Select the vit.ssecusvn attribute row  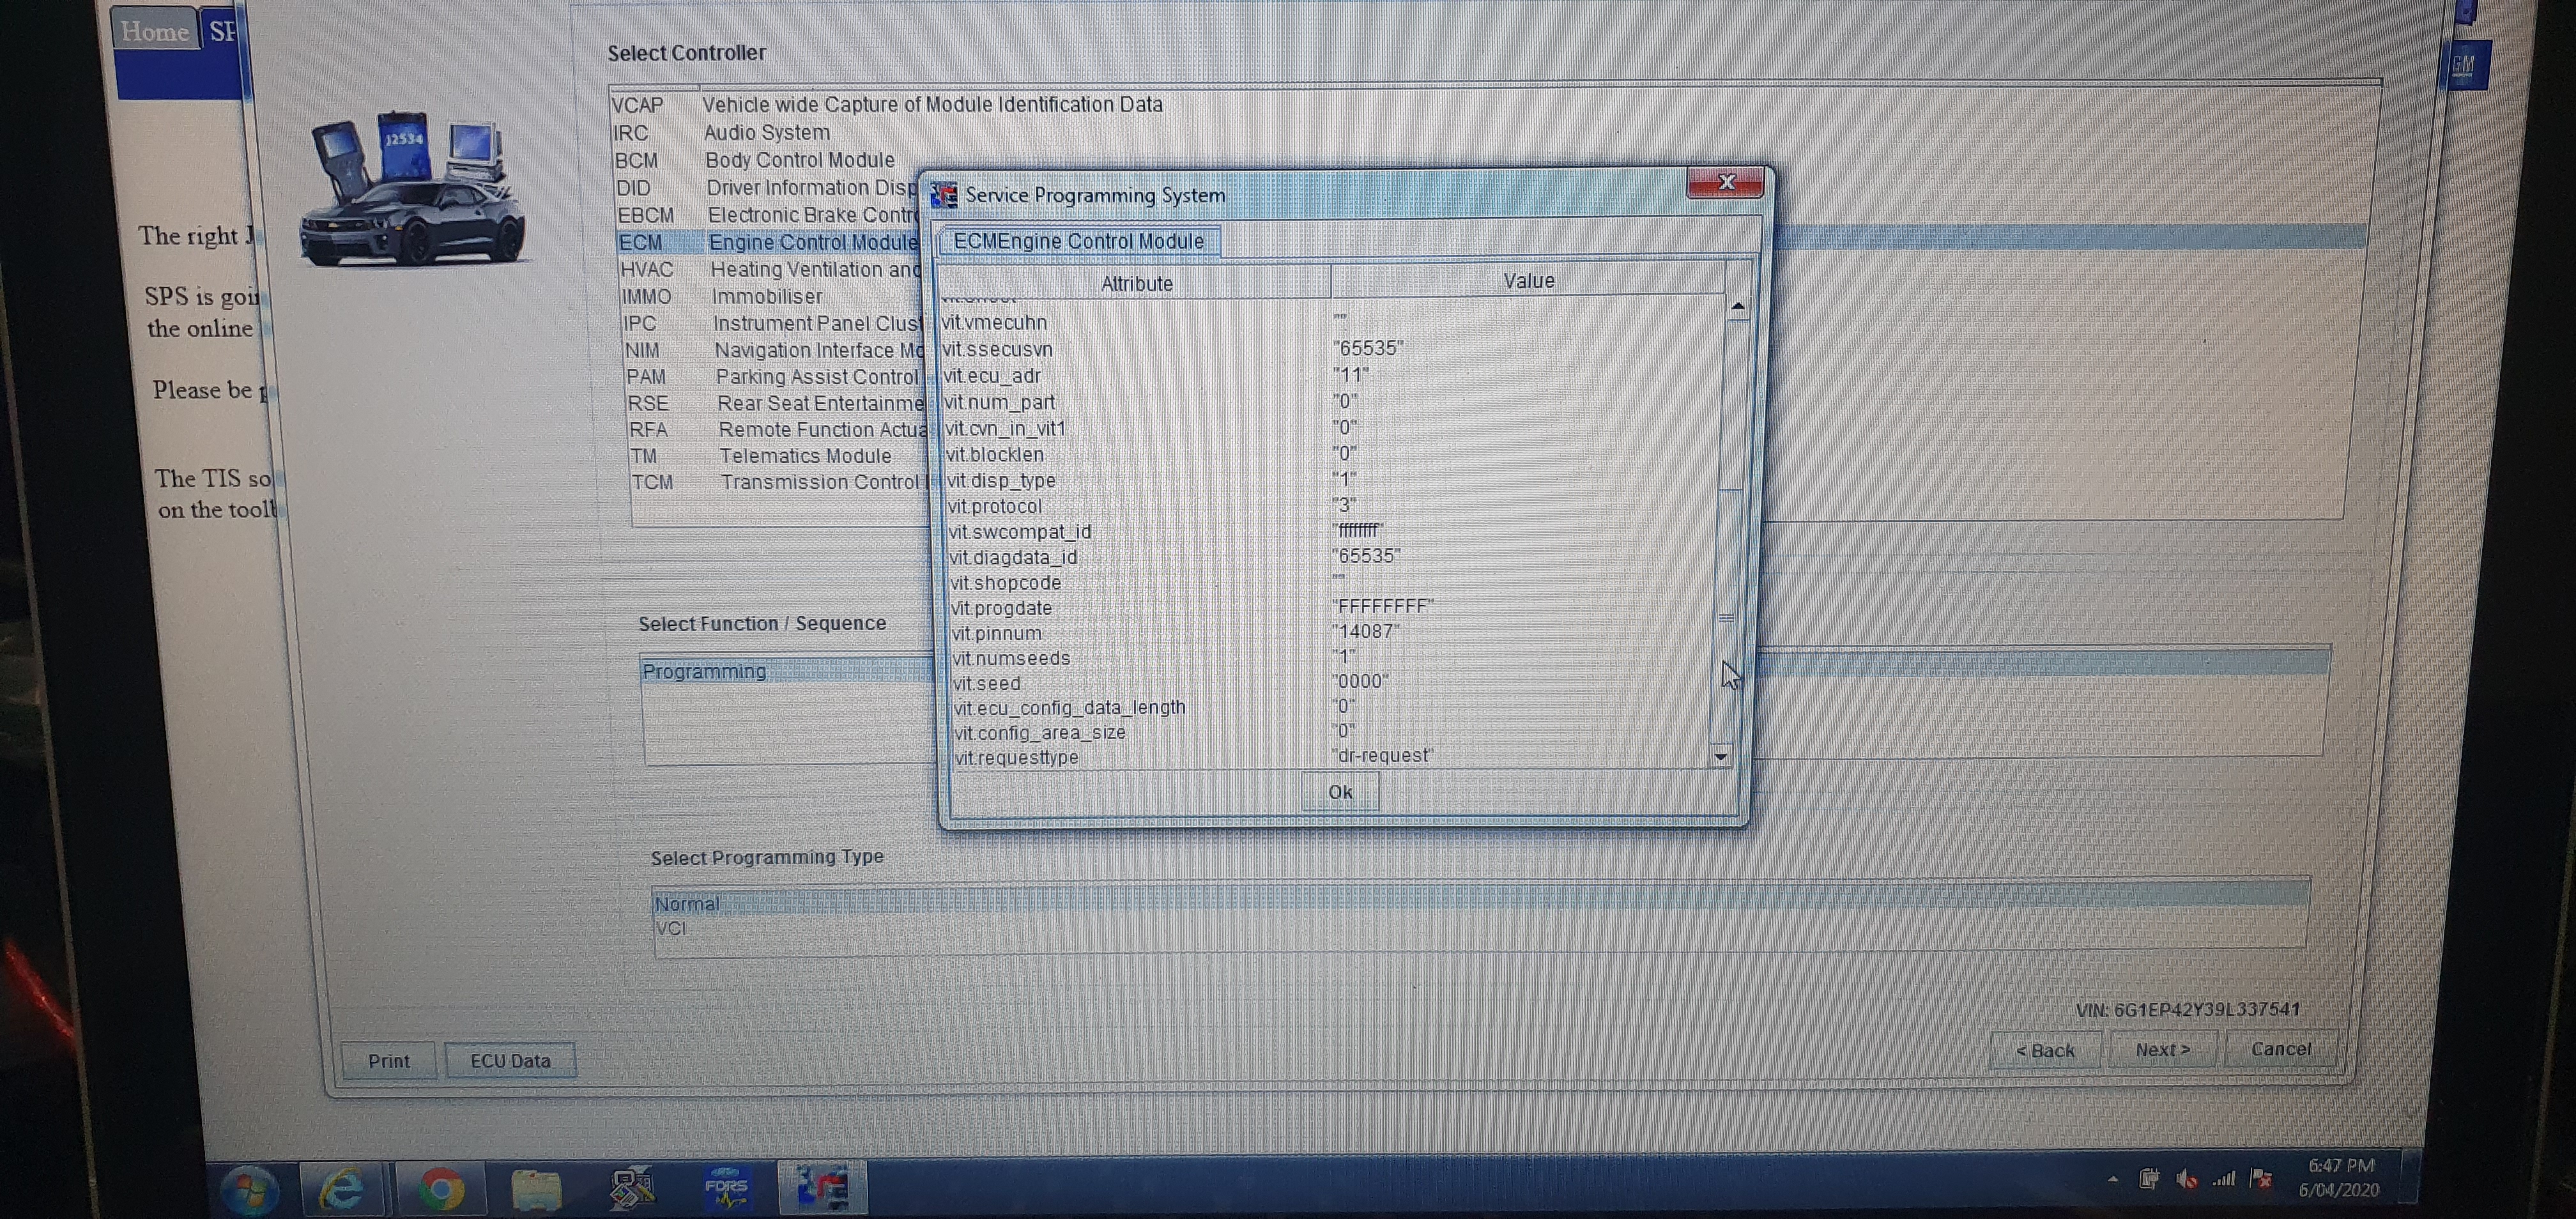tap(1332, 349)
